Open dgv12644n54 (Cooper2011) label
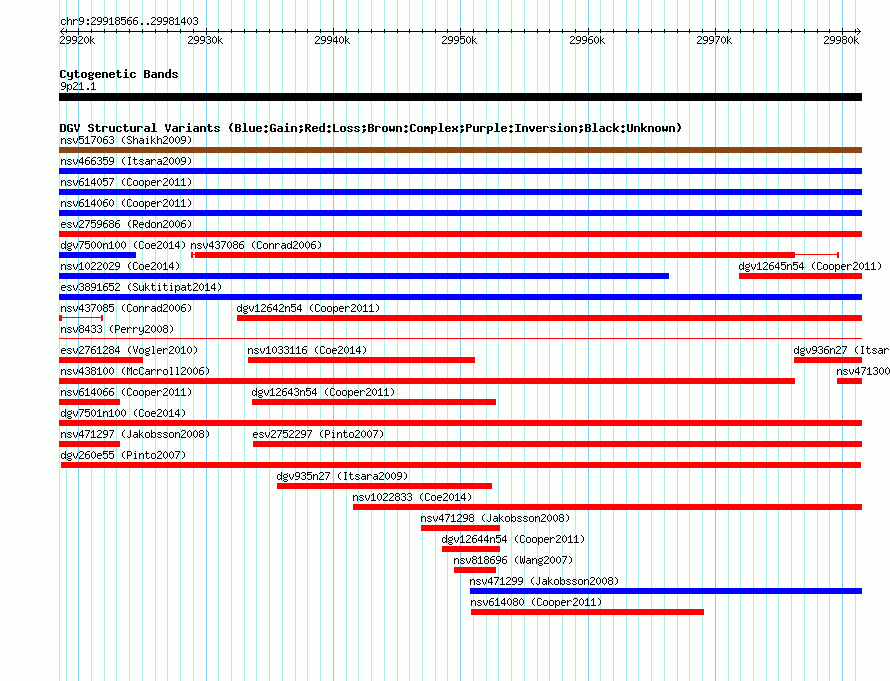This screenshot has height=681, width=890. (x=513, y=539)
